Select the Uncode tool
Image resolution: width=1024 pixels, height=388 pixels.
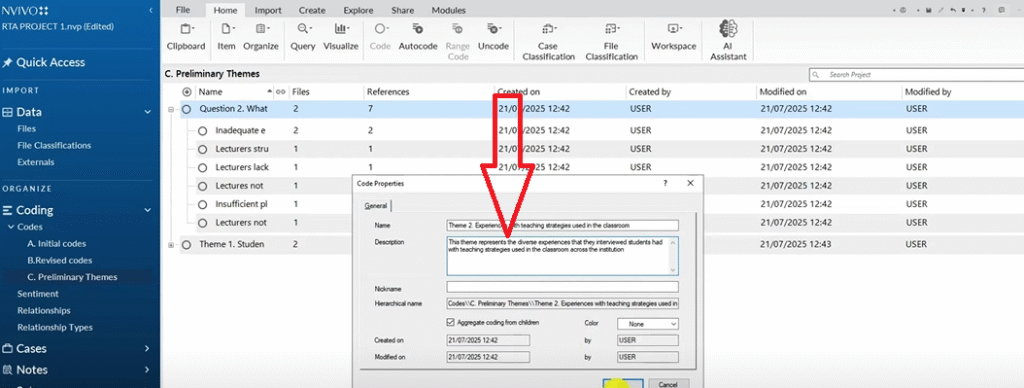click(x=493, y=37)
